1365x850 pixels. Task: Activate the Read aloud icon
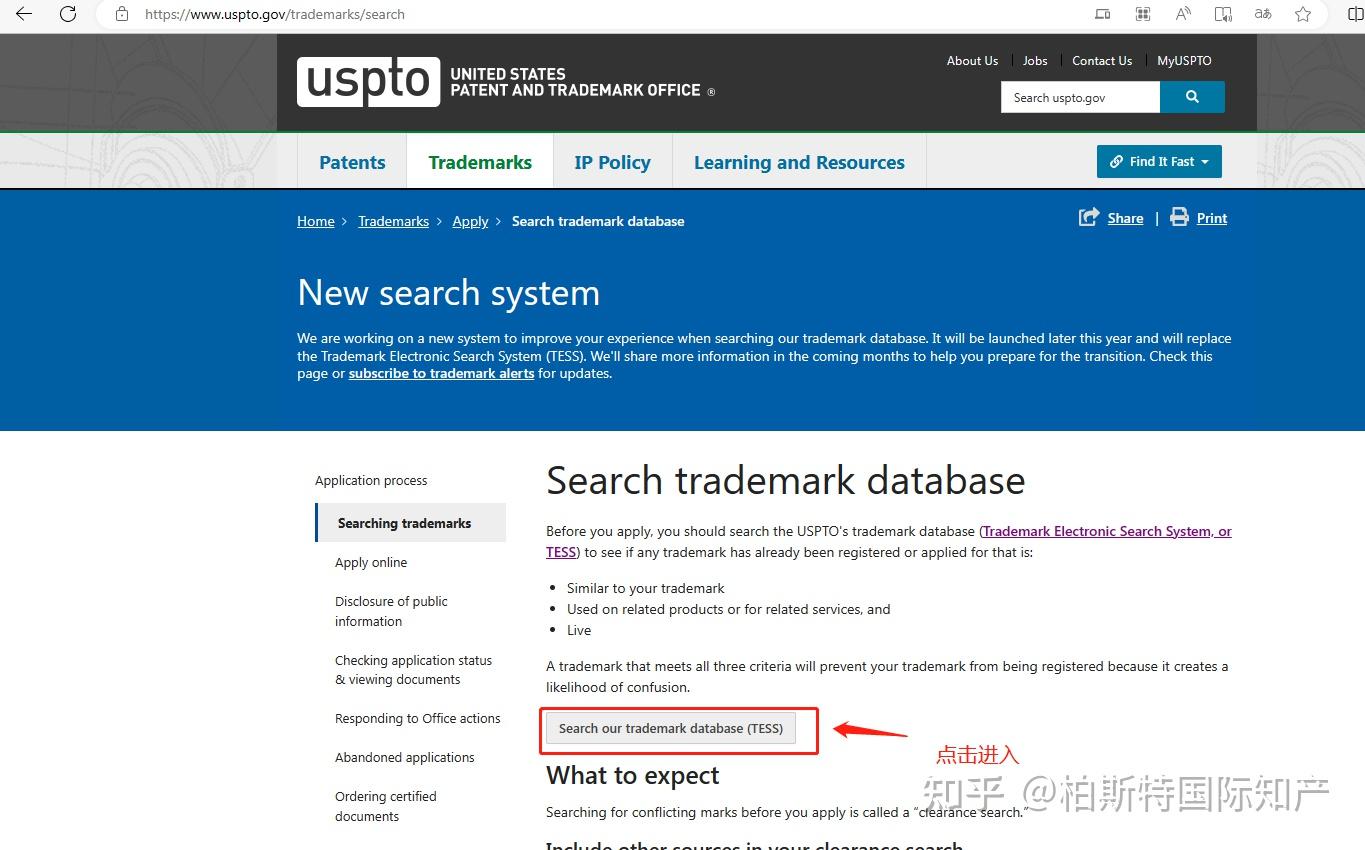point(1183,14)
